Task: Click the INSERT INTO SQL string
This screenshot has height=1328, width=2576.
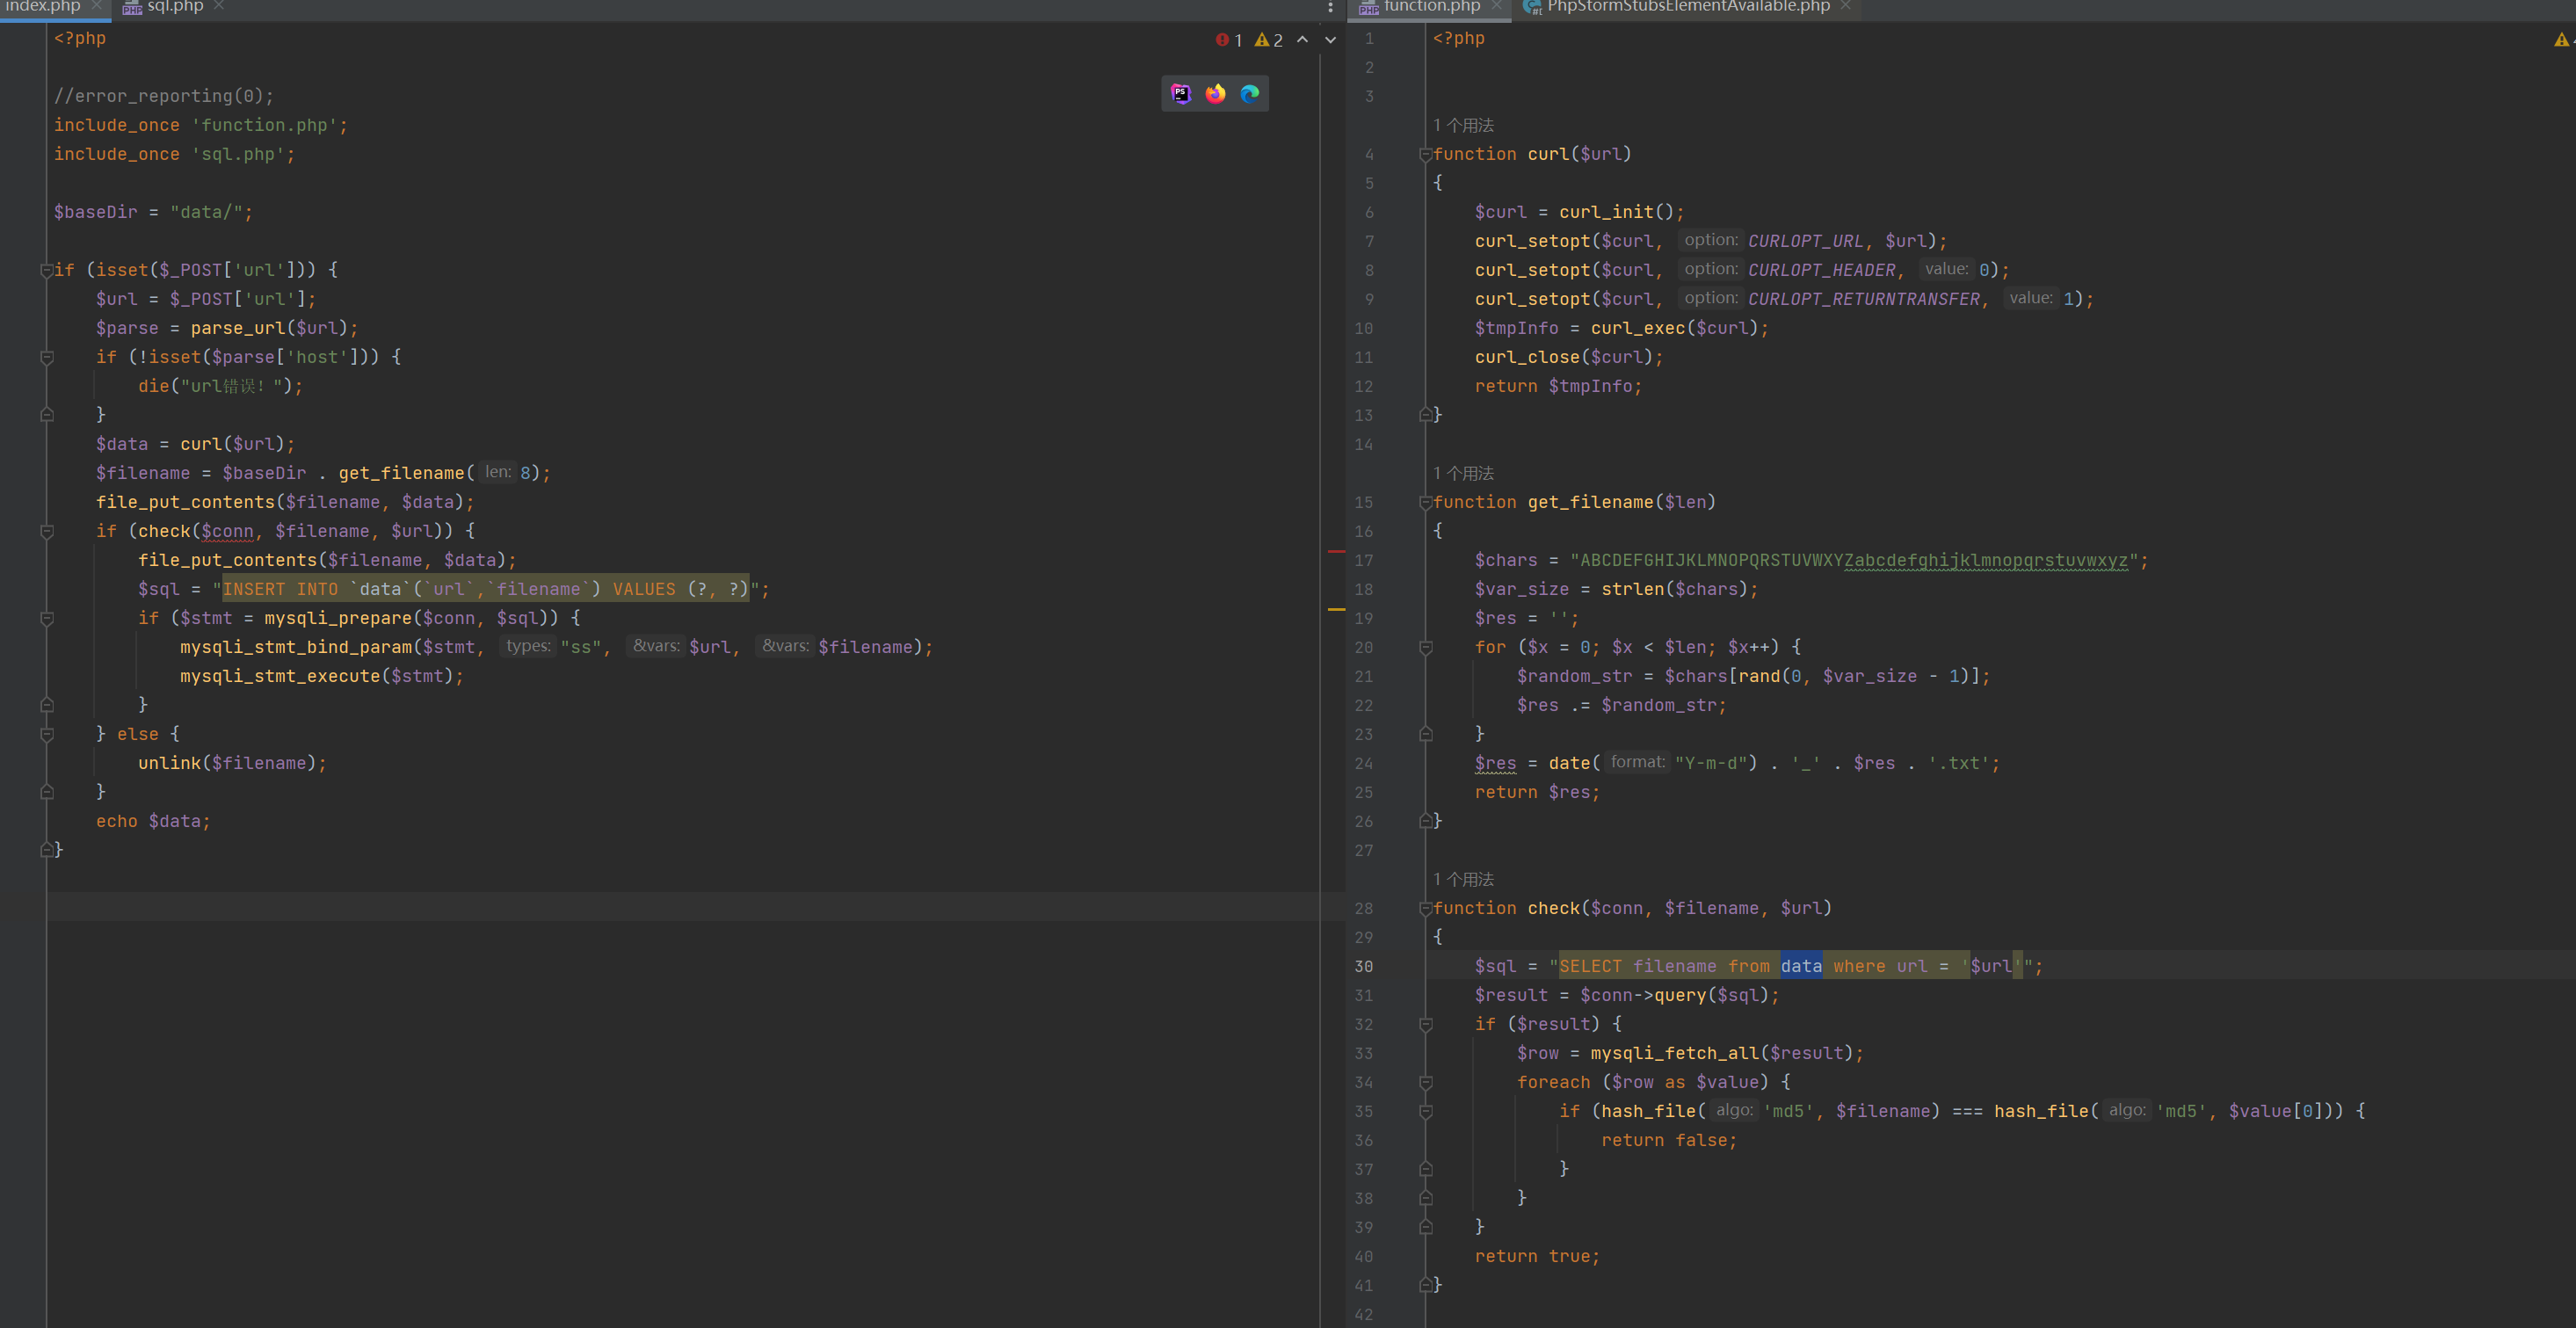Action: pyautogui.click(x=485, y=589)
